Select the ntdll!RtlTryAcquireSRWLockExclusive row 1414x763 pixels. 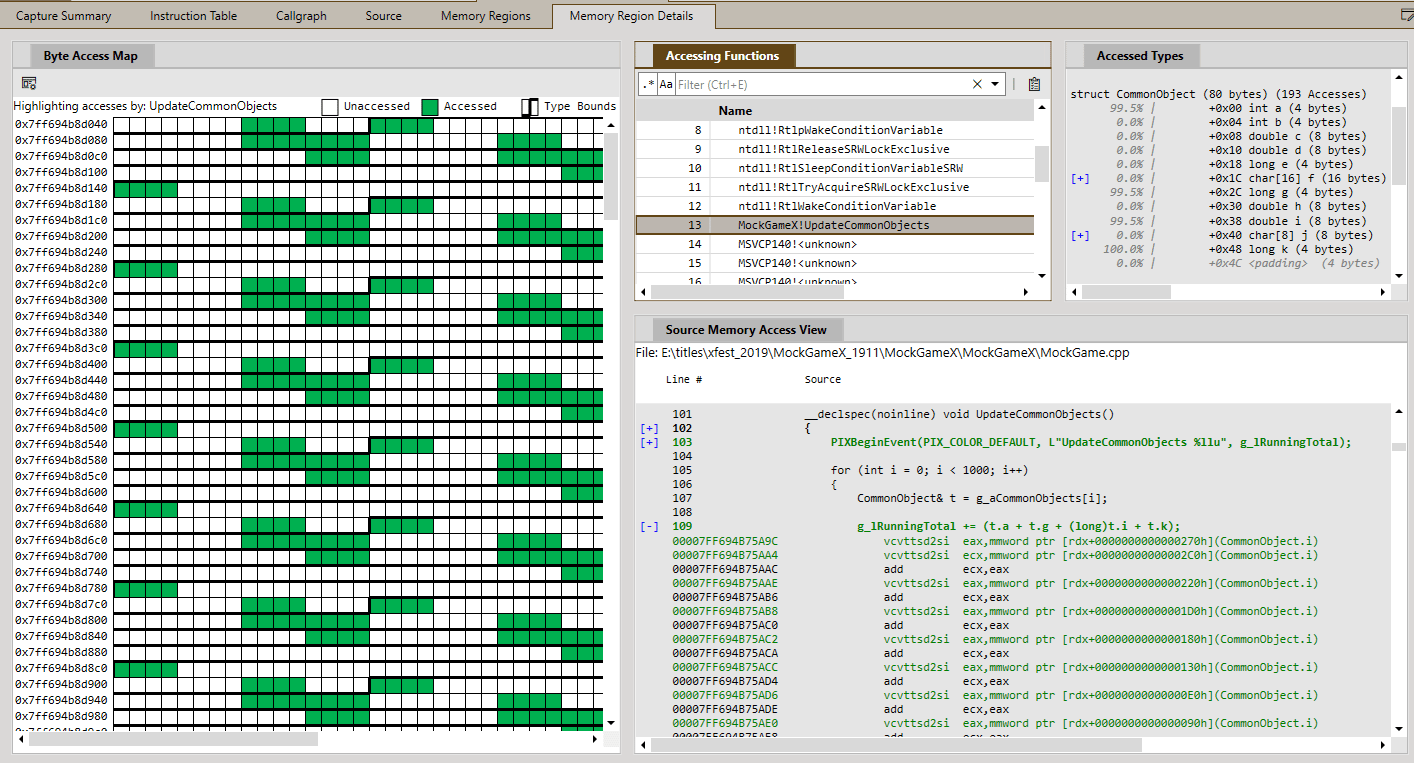(835, 187)
